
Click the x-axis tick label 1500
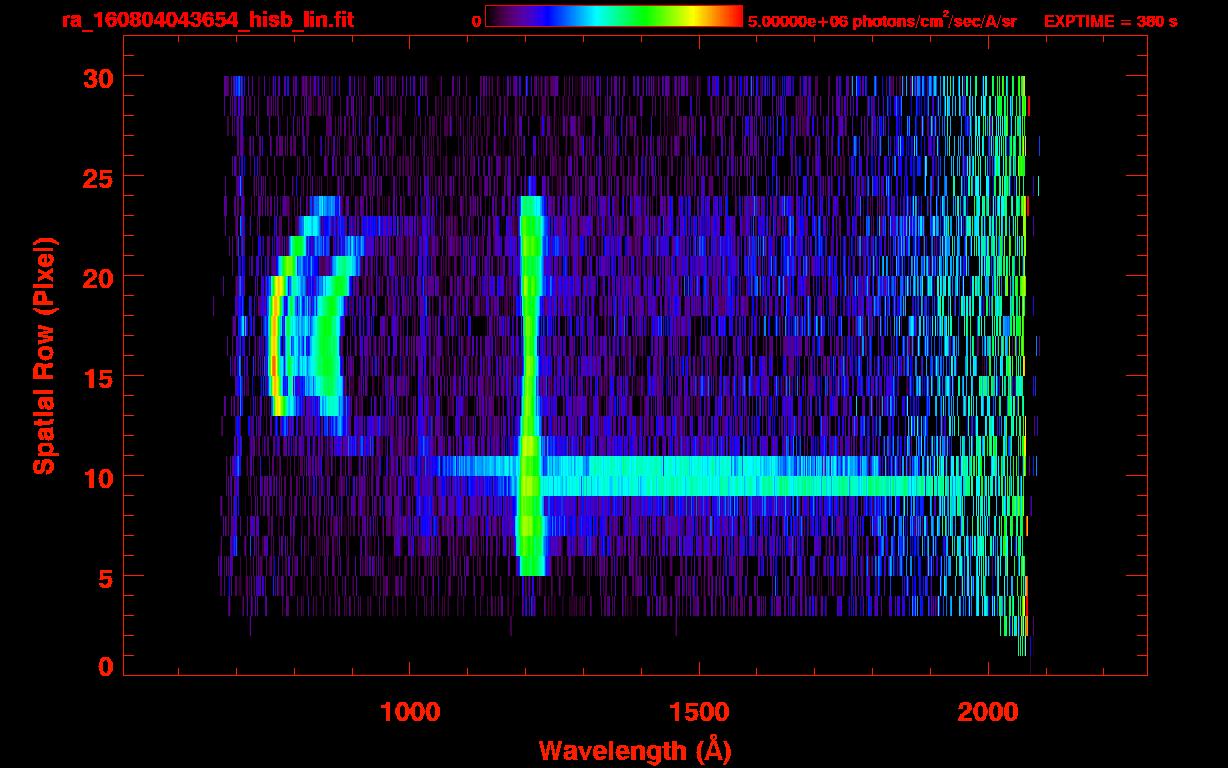(700, 712)
